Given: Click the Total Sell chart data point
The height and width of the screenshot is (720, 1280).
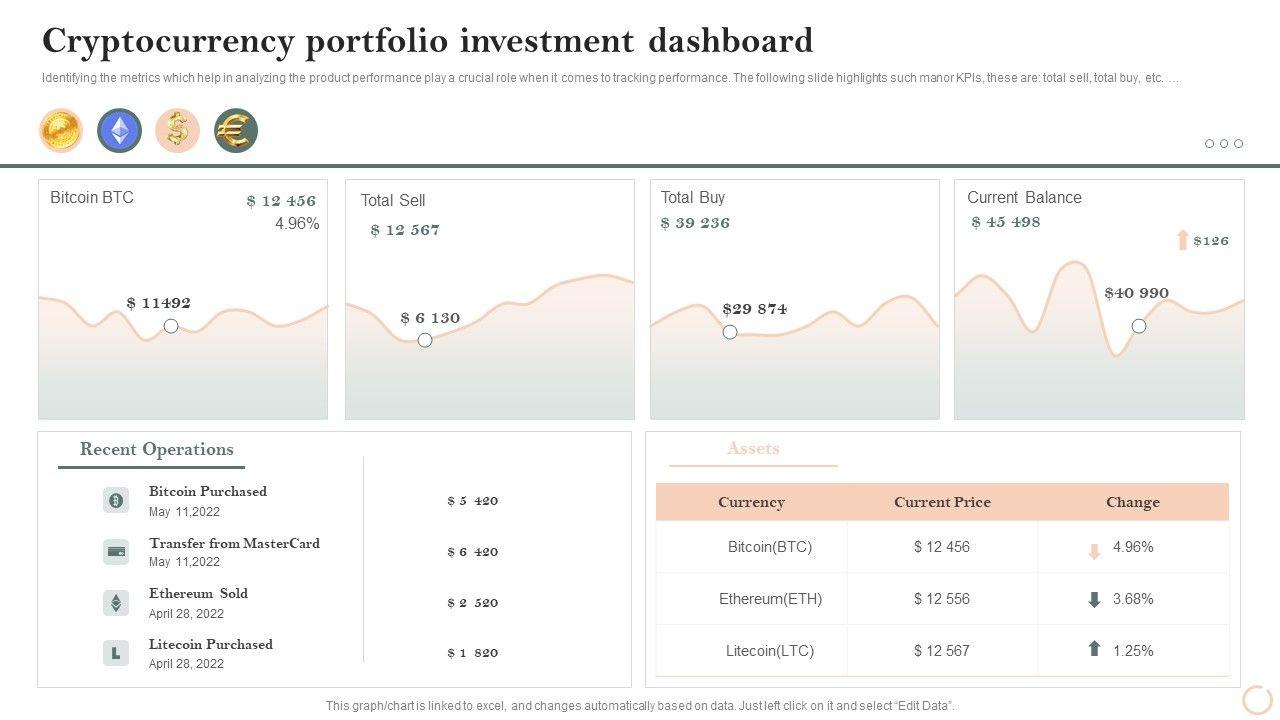Looking at the screenshot, I should point(425,340).
